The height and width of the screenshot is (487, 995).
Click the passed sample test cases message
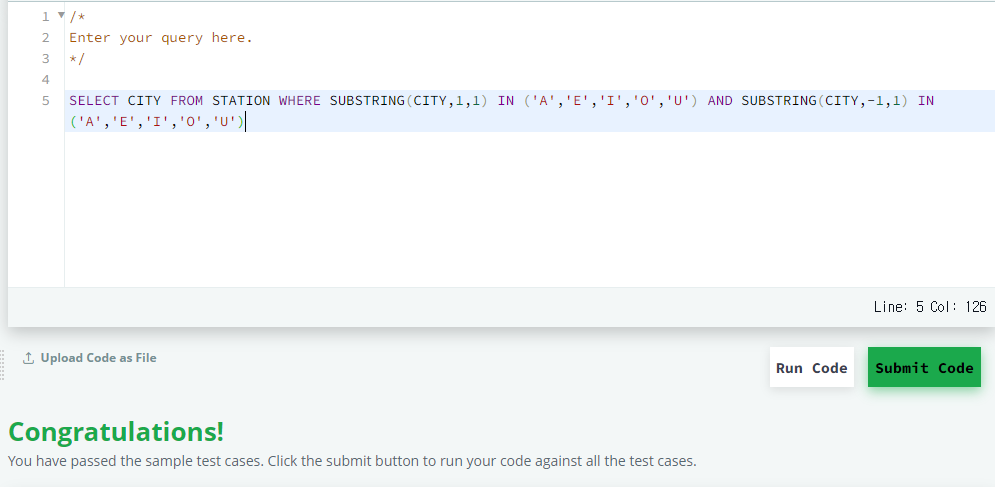352,461
